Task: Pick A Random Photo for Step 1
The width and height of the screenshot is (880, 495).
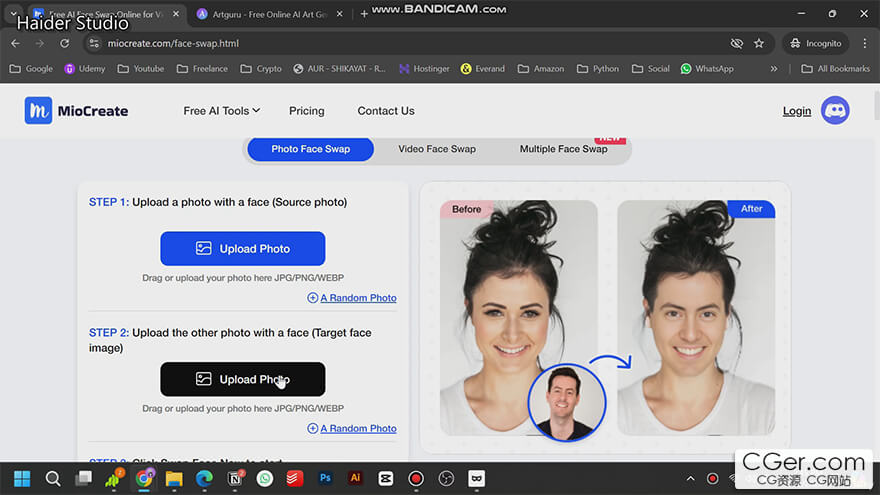Action: (x=352, y=298)
